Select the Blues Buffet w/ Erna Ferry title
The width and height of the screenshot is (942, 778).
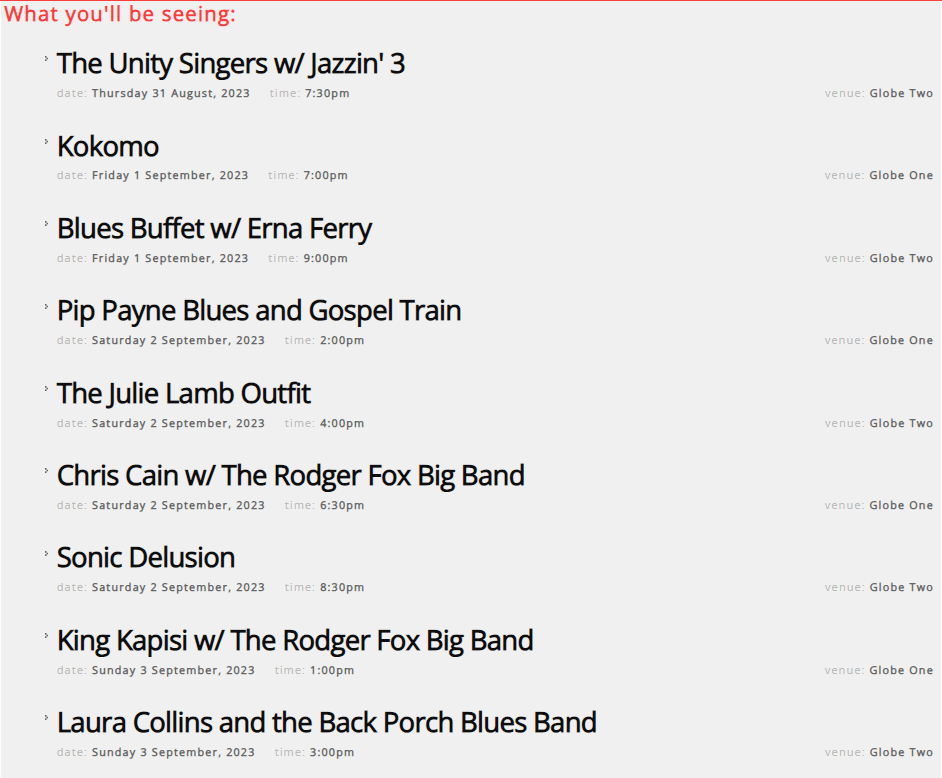(x=214, y=229)
